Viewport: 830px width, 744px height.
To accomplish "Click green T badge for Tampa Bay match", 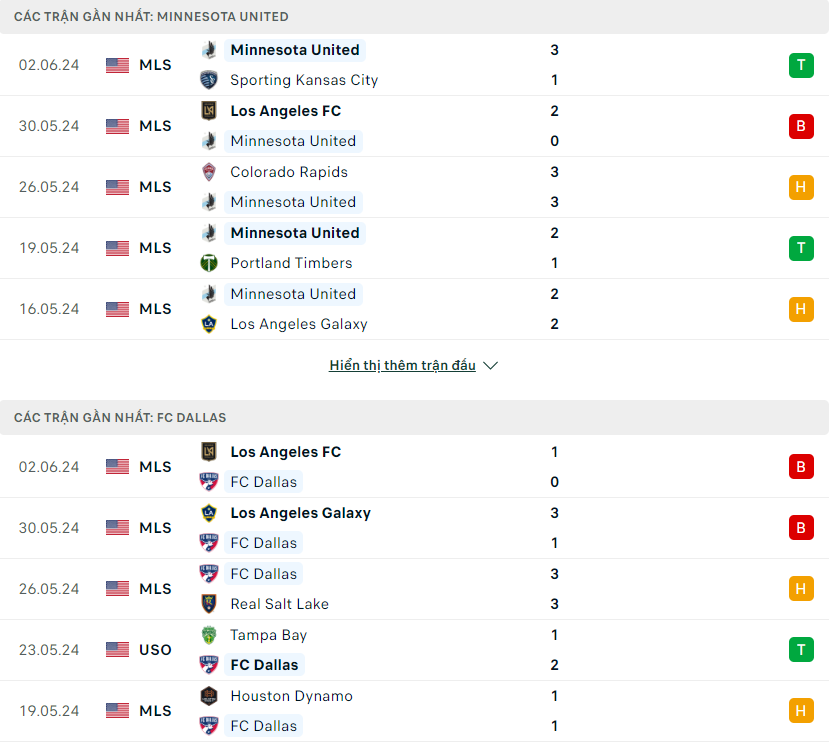I will [801, 649].
